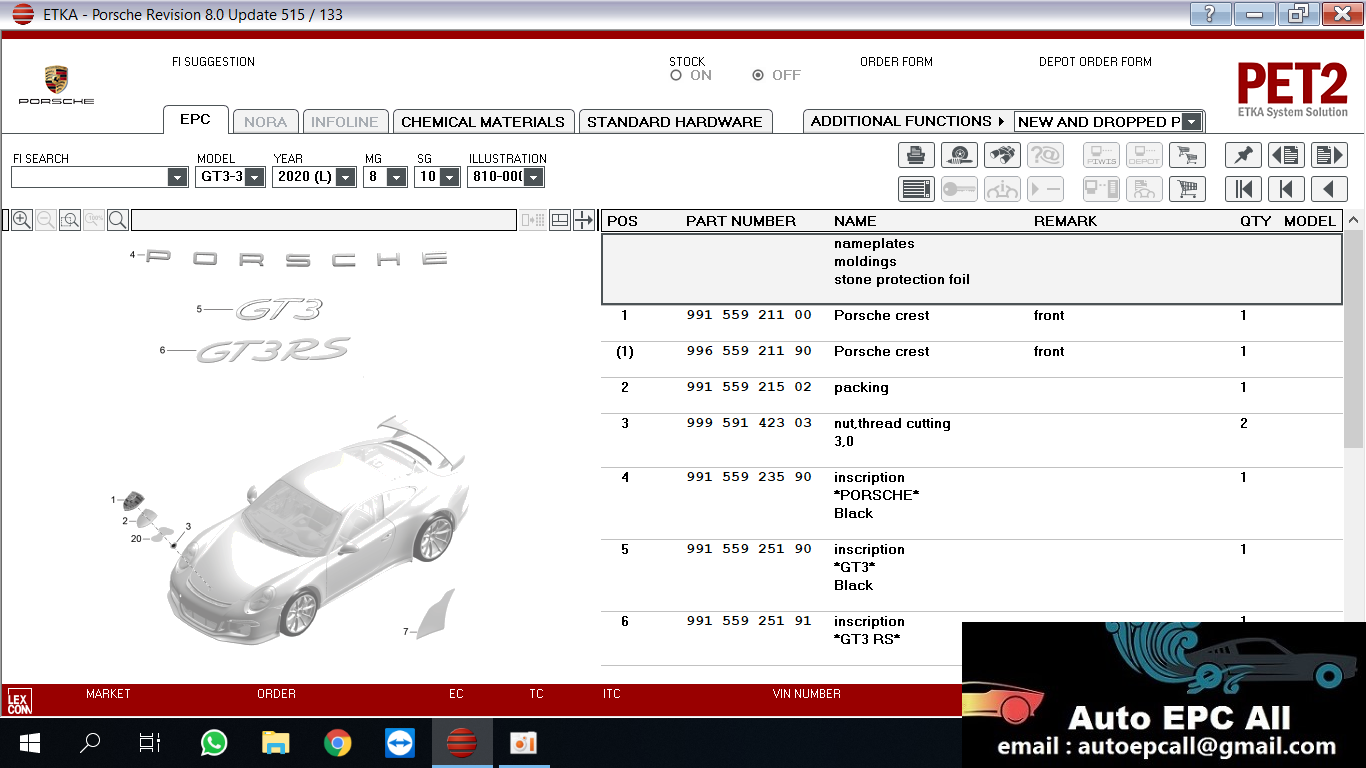Open the ORDER FORM
The image size is (1366, 768).
pyautogui.click(x=896, y=62)
